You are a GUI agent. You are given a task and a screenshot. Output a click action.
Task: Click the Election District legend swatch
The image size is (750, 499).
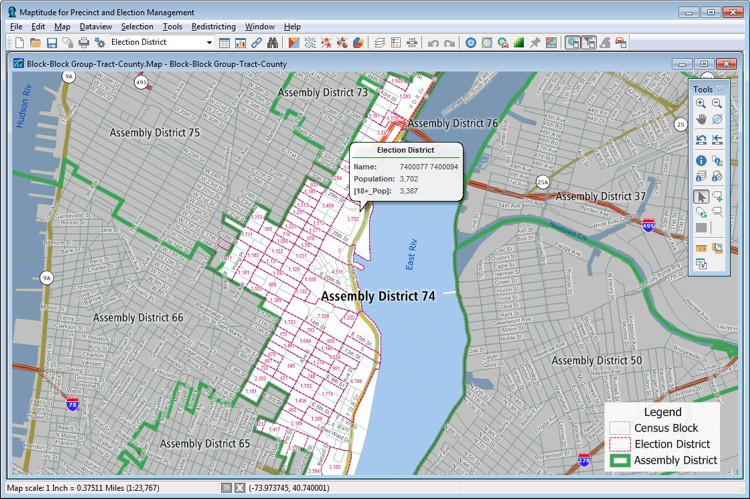(x=619, y=444)
